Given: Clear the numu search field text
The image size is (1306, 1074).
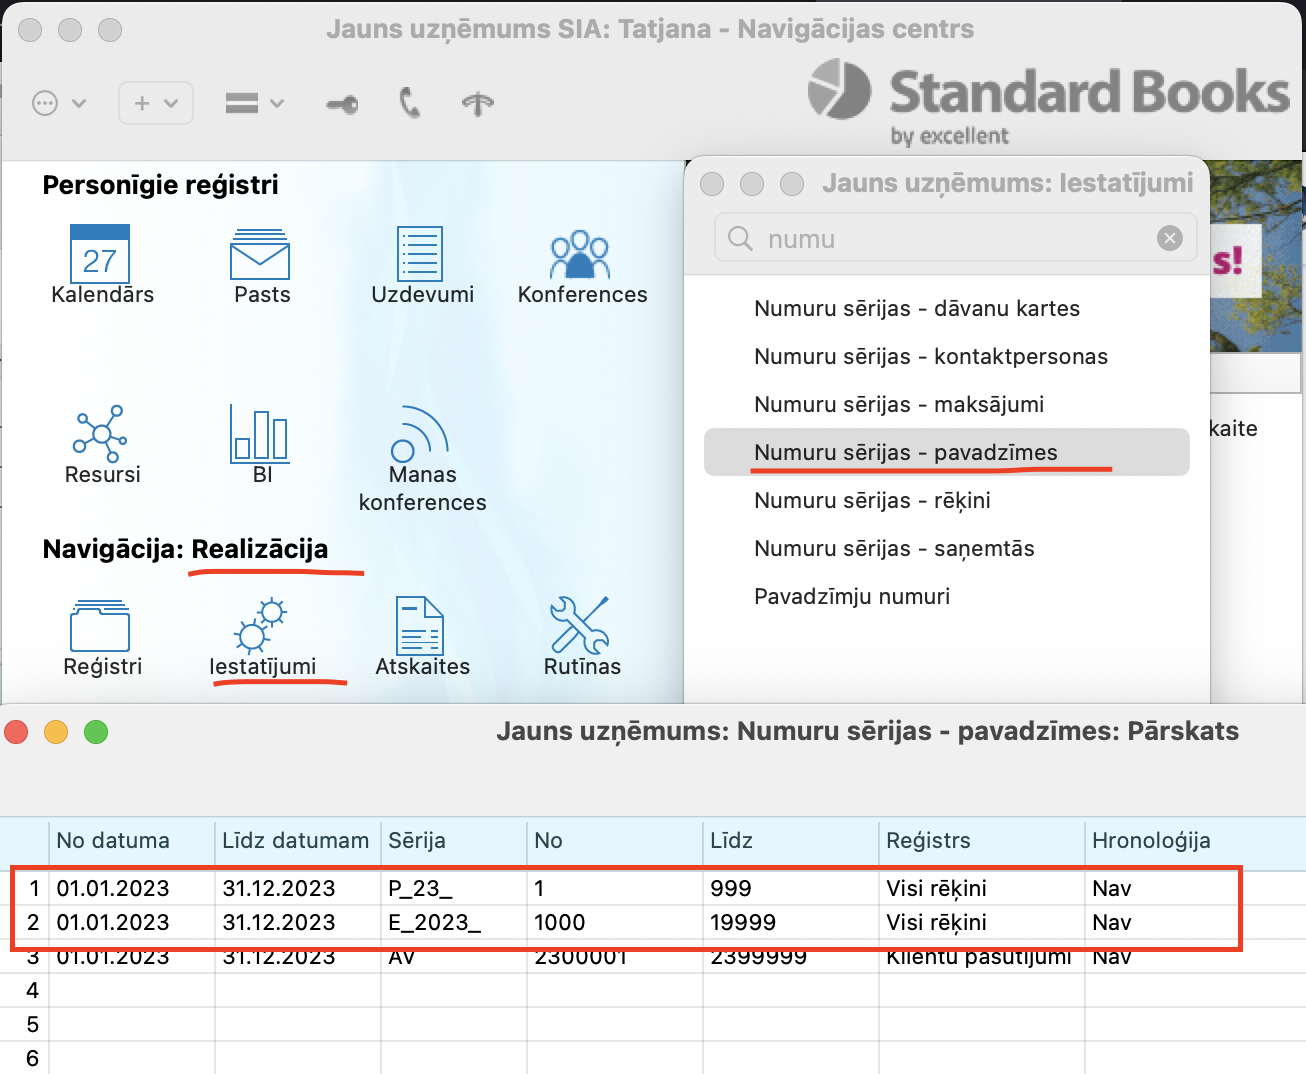Looking at the screenshot, I should point(1169,238).
